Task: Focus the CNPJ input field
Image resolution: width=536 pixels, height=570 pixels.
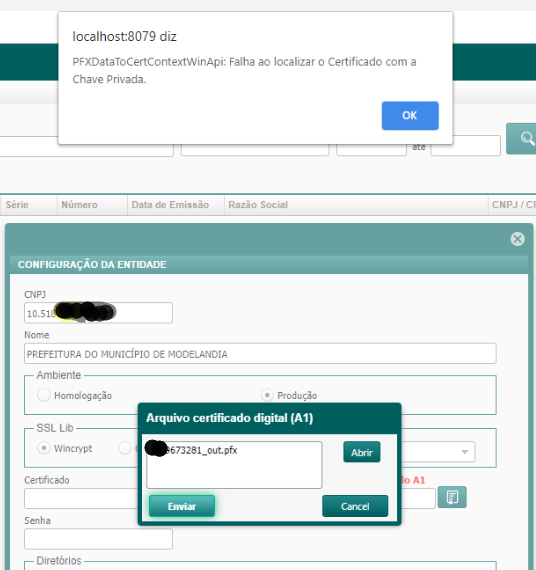Action: 98,313
